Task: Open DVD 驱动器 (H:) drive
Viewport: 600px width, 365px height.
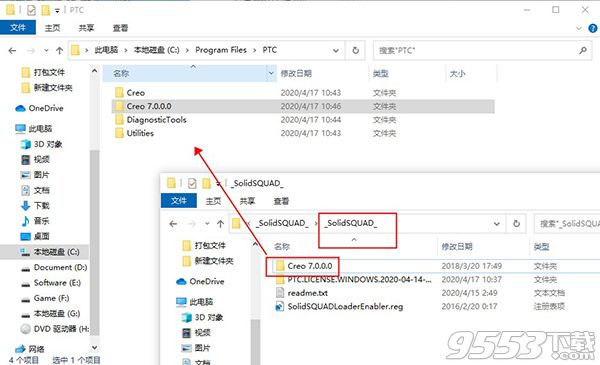Action: coord(61,329)
